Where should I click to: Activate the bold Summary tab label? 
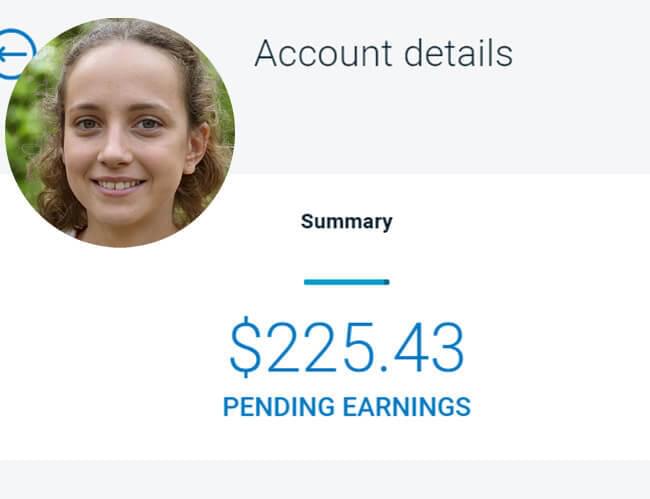click(x=347, y=222)
